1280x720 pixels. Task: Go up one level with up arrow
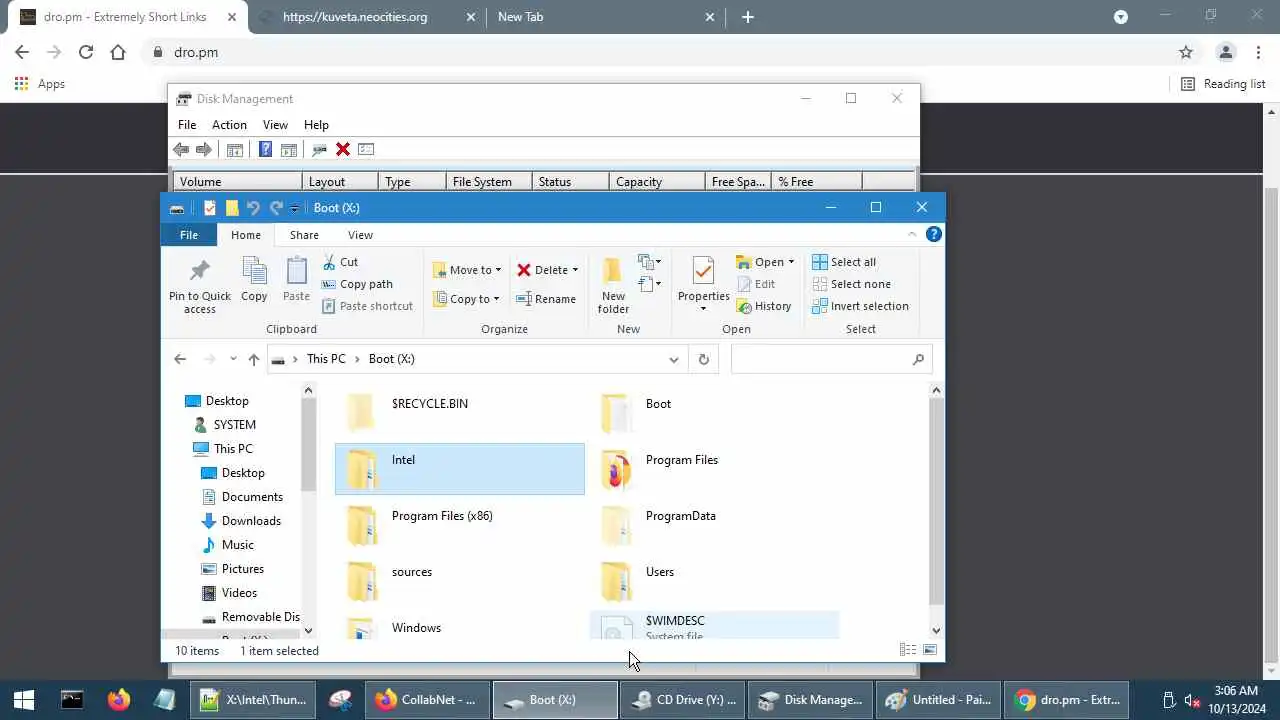[254, 359]
